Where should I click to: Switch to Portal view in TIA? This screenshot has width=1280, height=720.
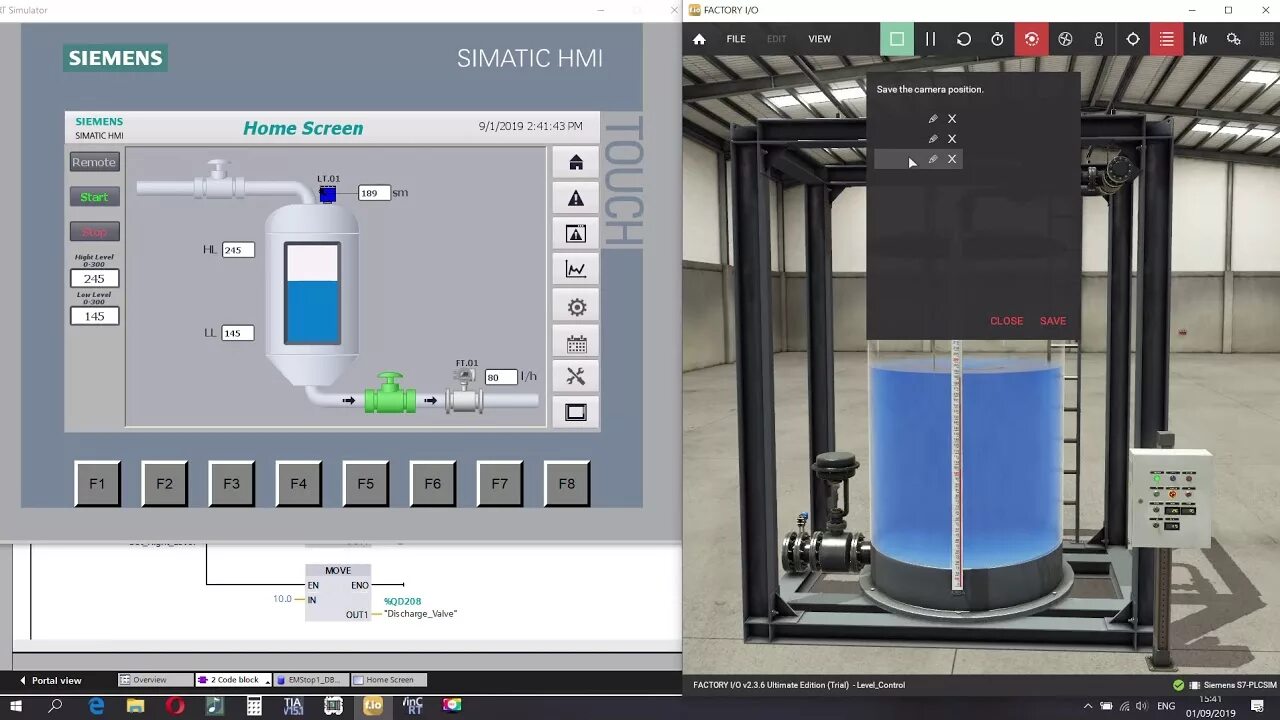(x=50, y=680)
